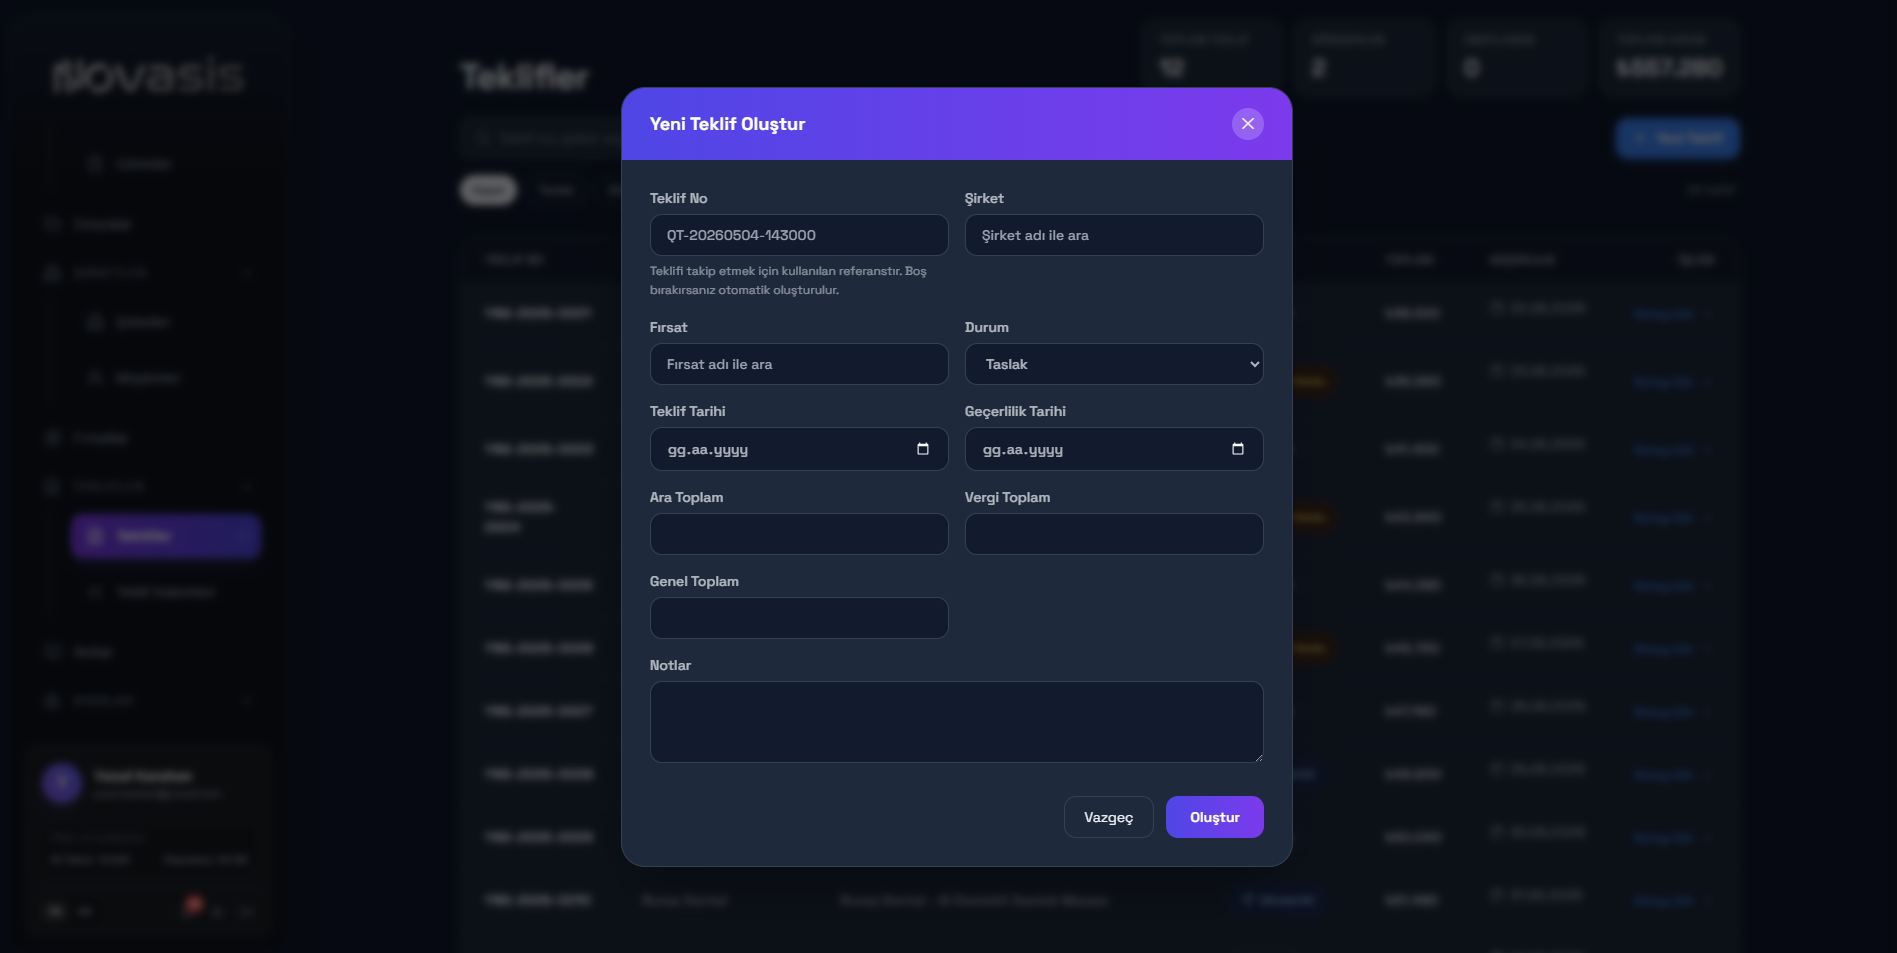Open the calendar picker for Geçerlilik Tarihi
Image resolution: width=1897 pixels, height=953 pixels.
(1237, 449)
